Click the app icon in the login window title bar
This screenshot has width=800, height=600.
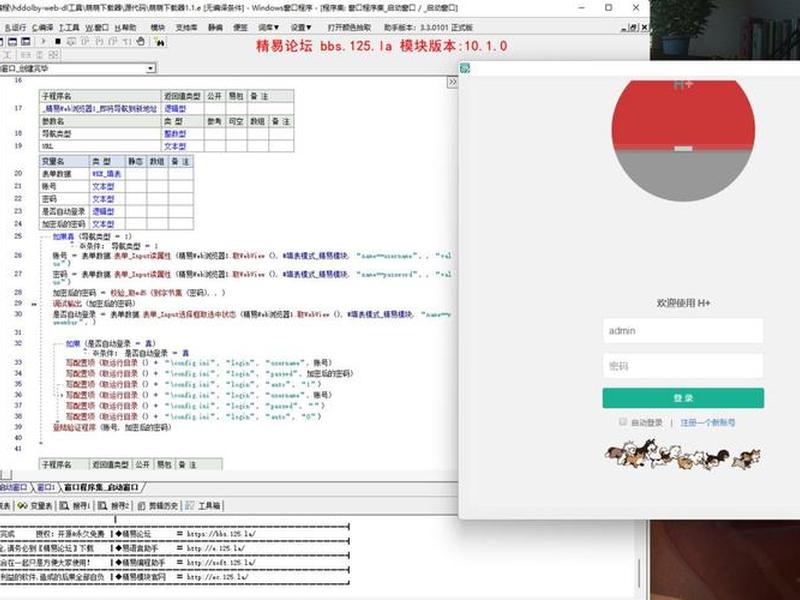tap(465, 68)
